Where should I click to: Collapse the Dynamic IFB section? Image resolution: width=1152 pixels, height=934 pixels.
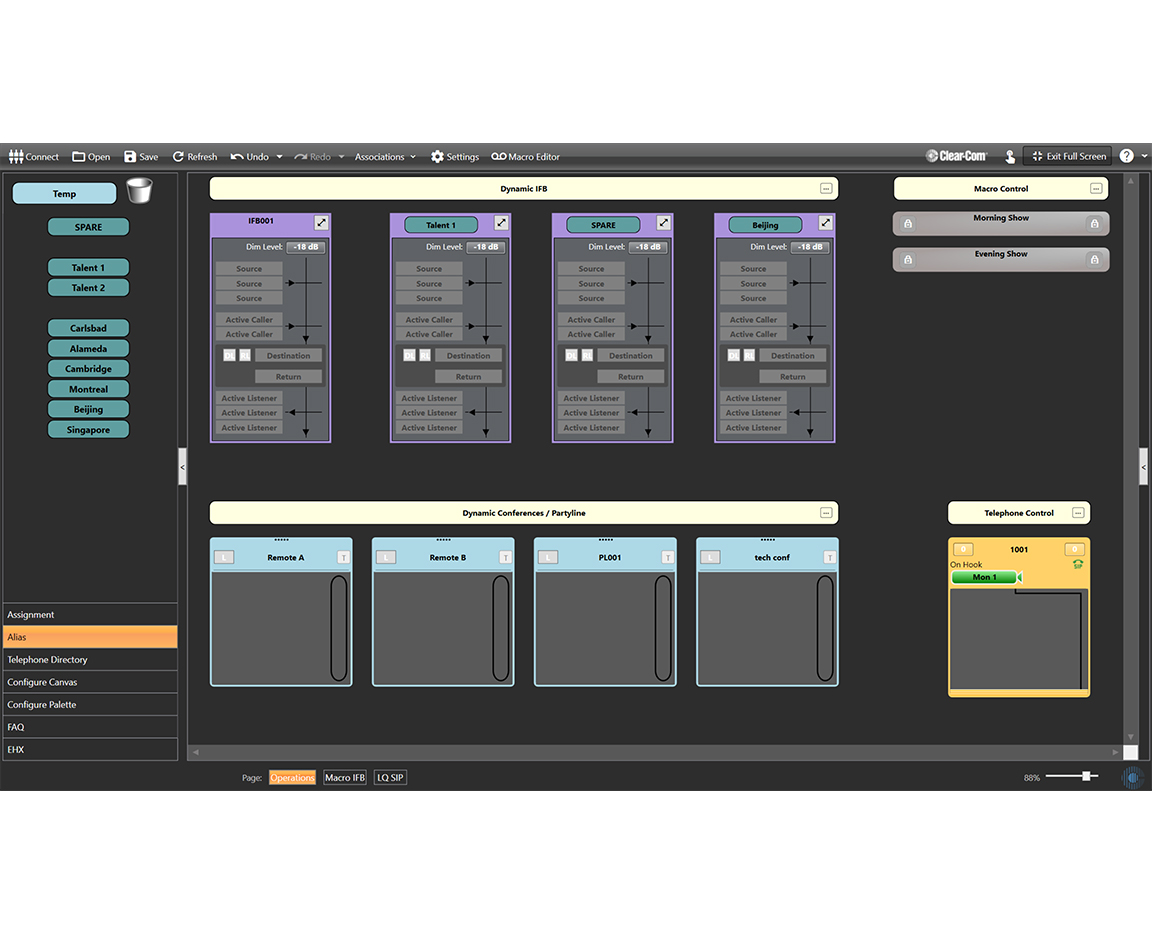826,188
